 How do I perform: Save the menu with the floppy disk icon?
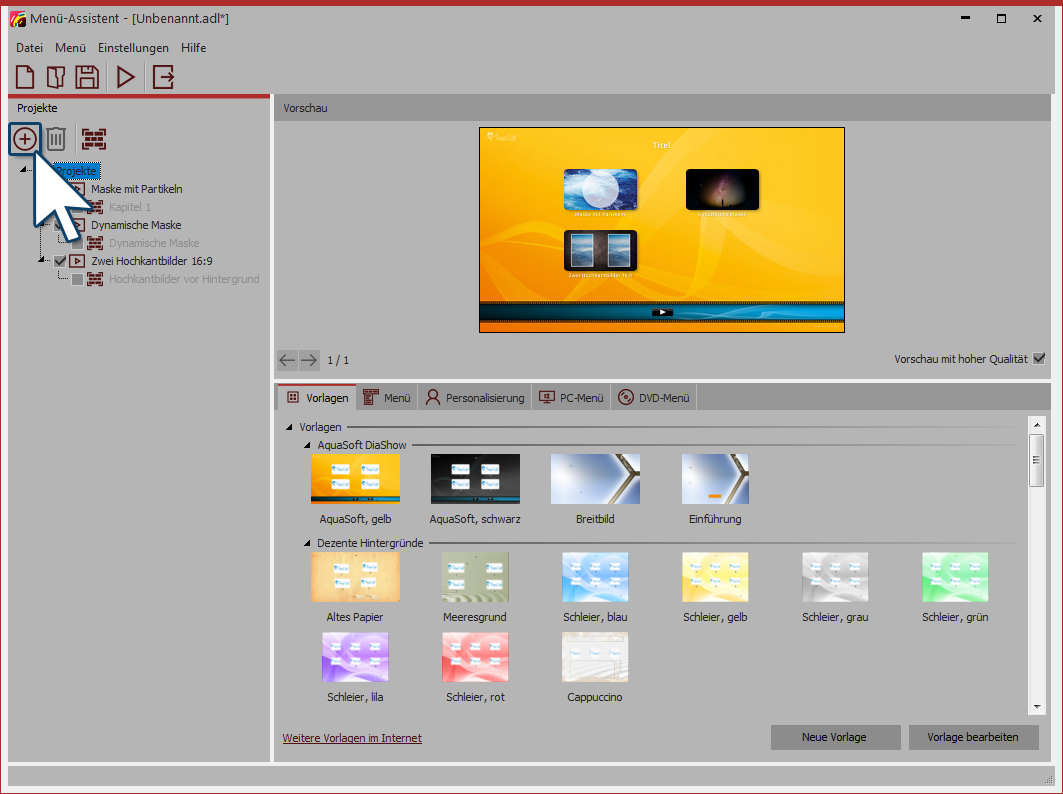click(87, 76)
